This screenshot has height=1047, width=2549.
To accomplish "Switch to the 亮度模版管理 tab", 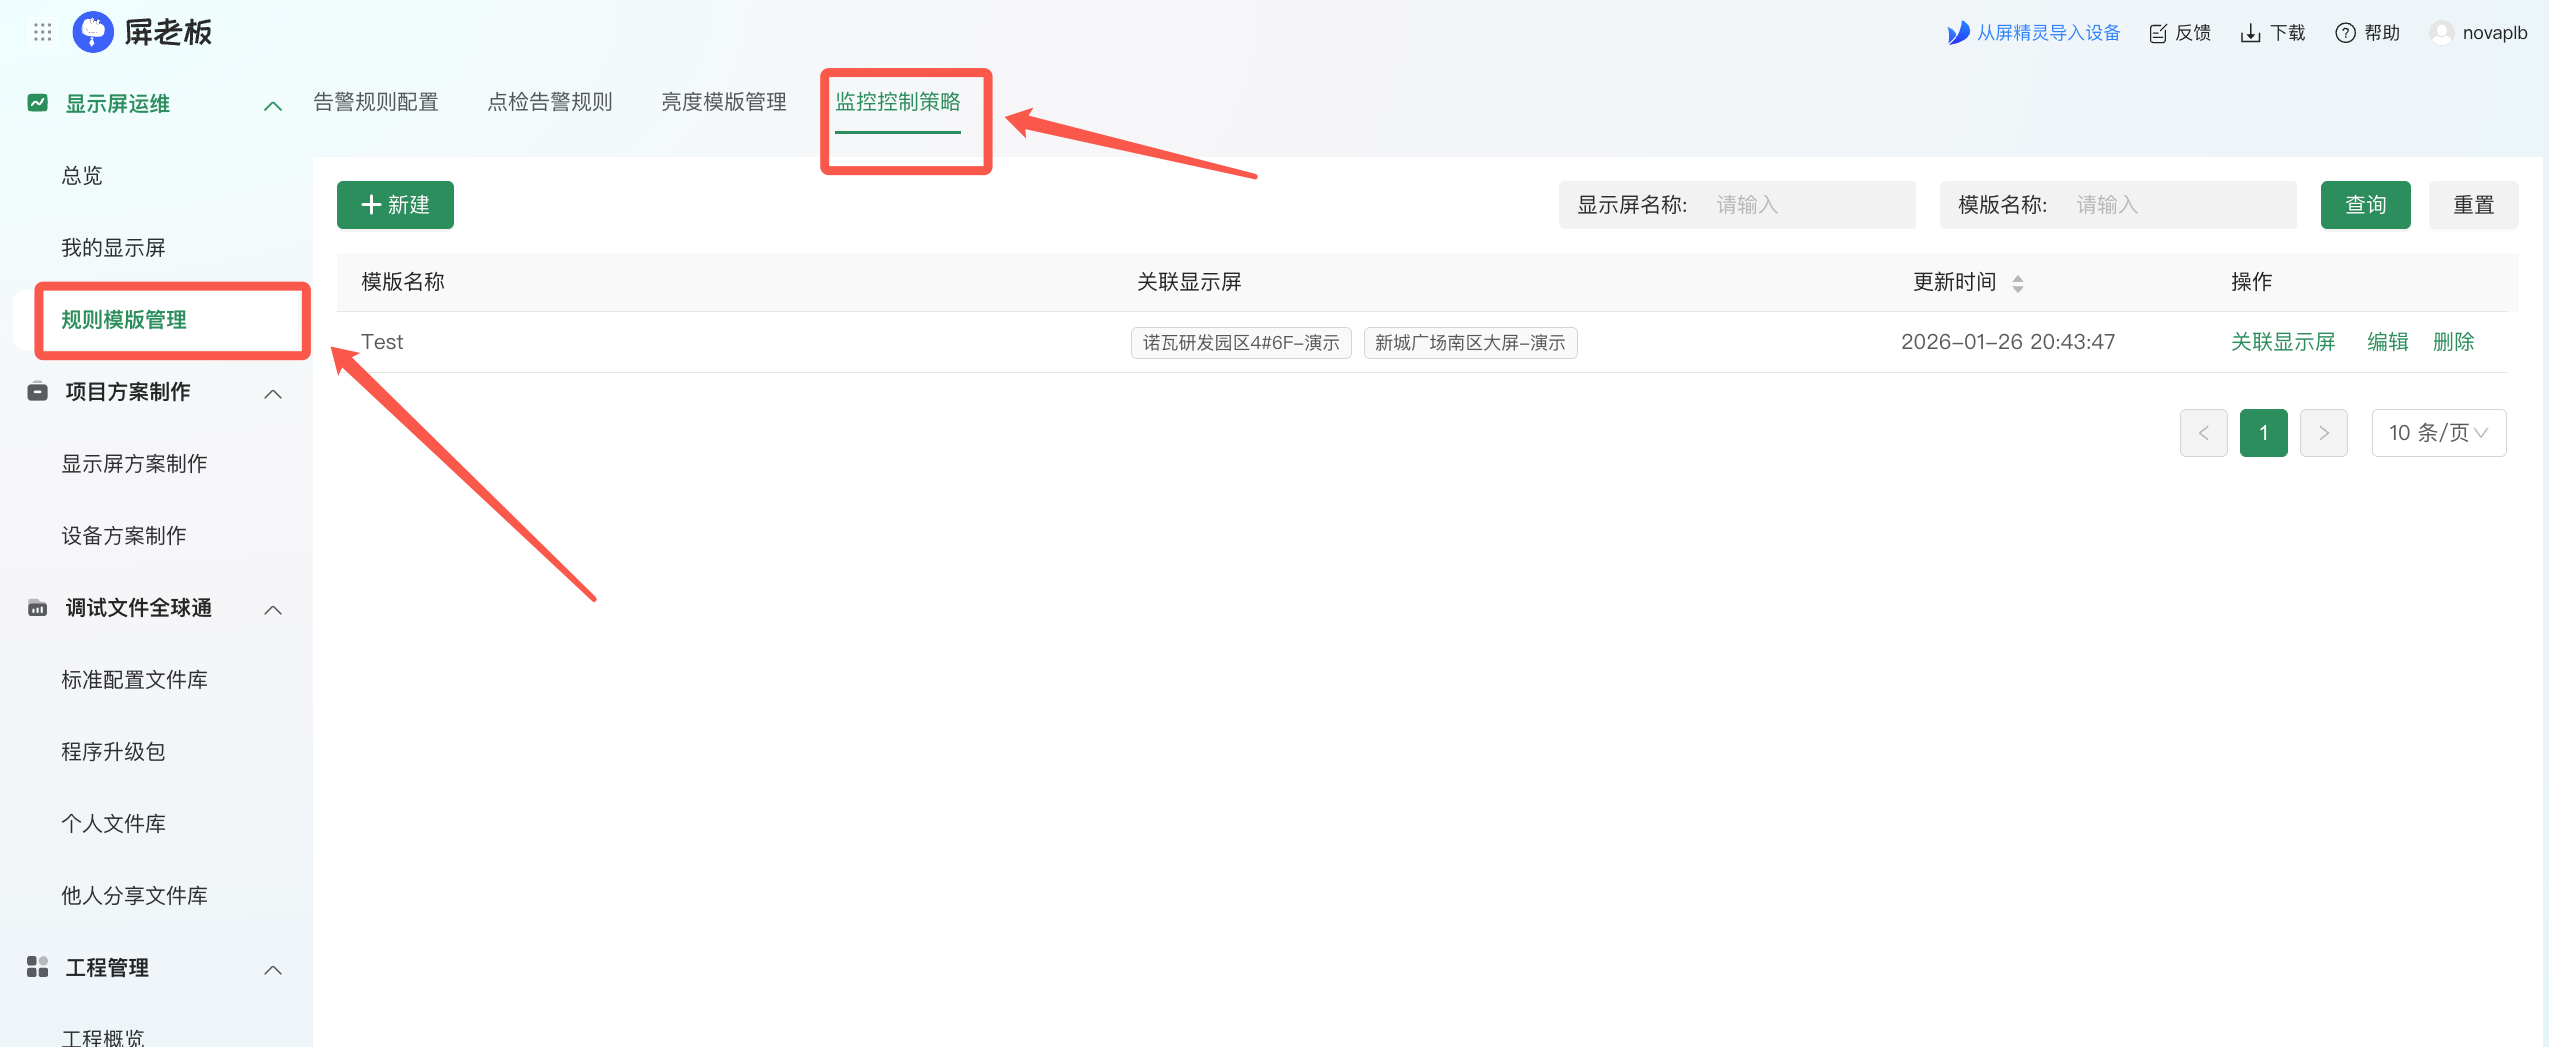I will coord(723,102).
